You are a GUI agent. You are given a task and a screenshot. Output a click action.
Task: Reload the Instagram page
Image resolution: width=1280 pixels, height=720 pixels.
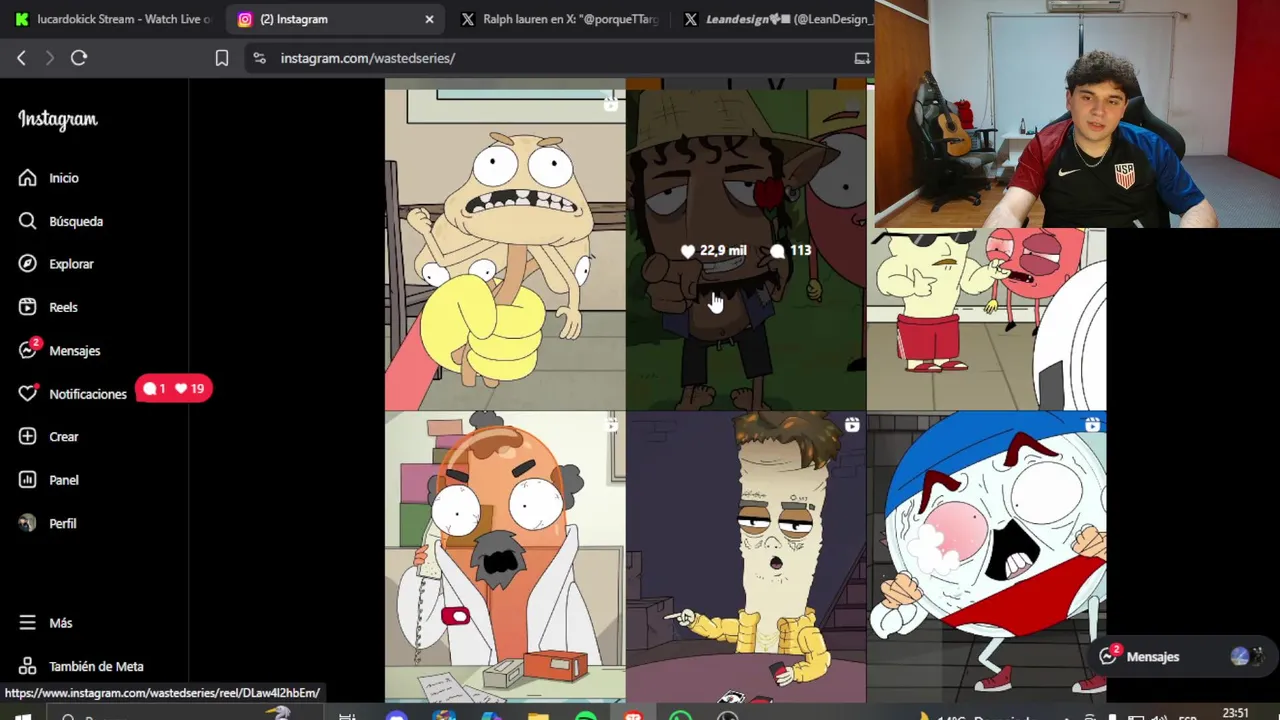click(79, 58)
